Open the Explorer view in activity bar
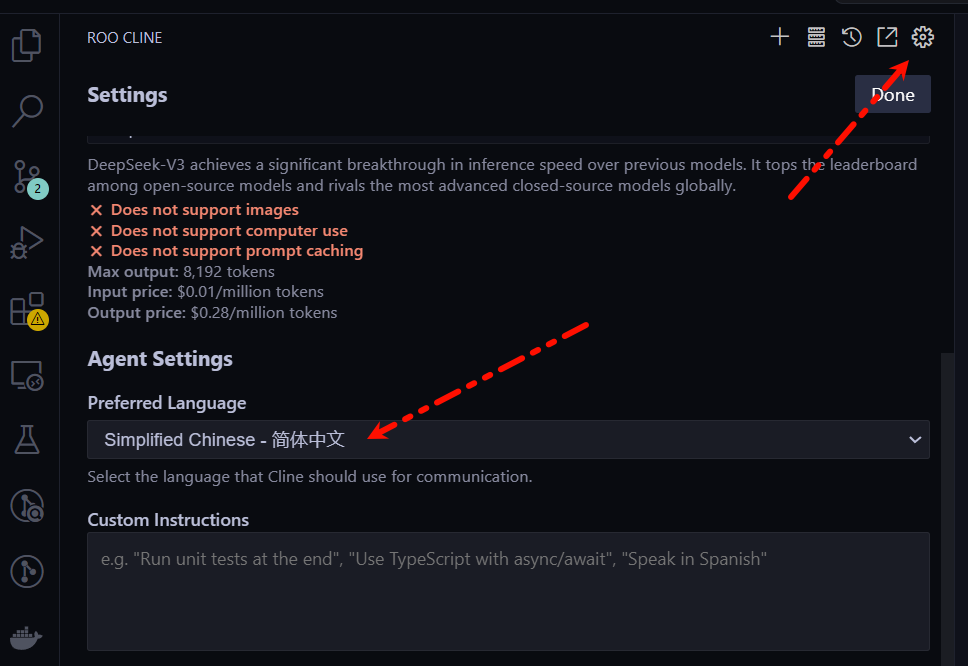The image size is (968, 666). coord(27,46)
